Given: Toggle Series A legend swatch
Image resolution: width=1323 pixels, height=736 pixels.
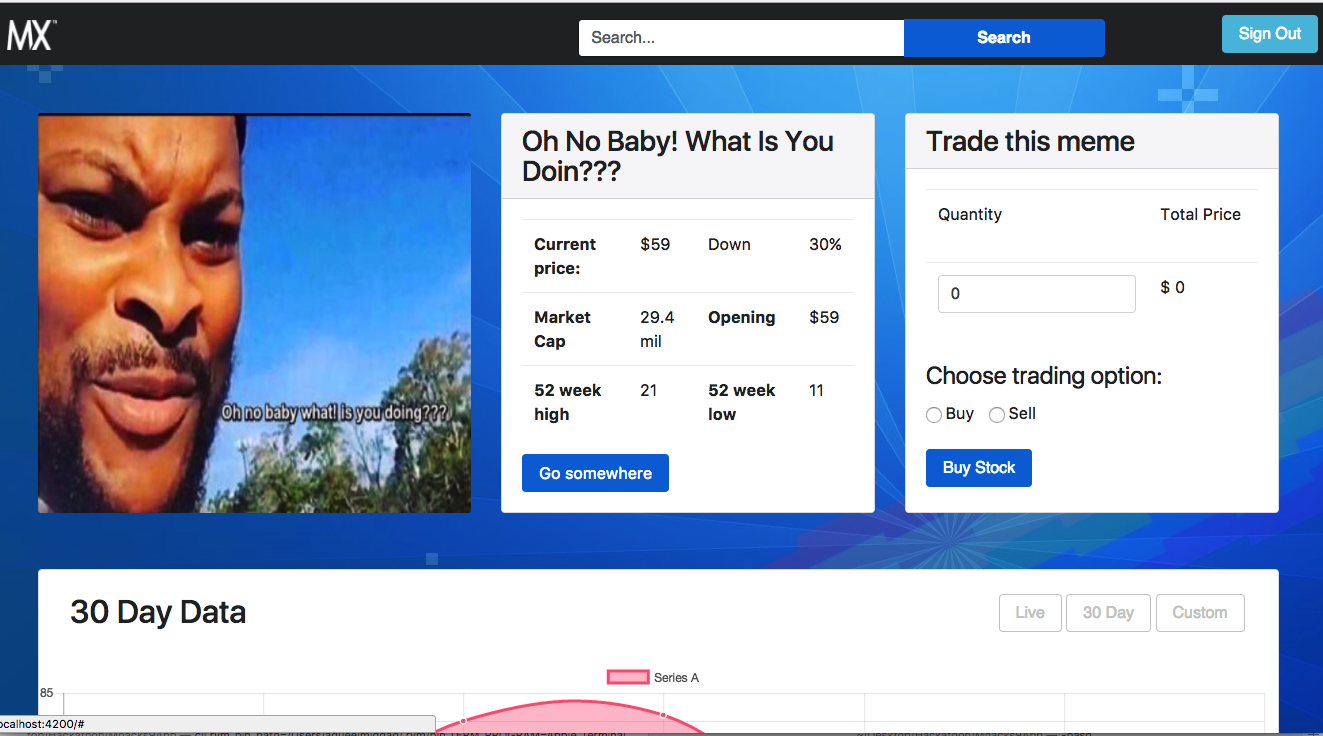Looking at the screenshot, I should coord(628,678).
